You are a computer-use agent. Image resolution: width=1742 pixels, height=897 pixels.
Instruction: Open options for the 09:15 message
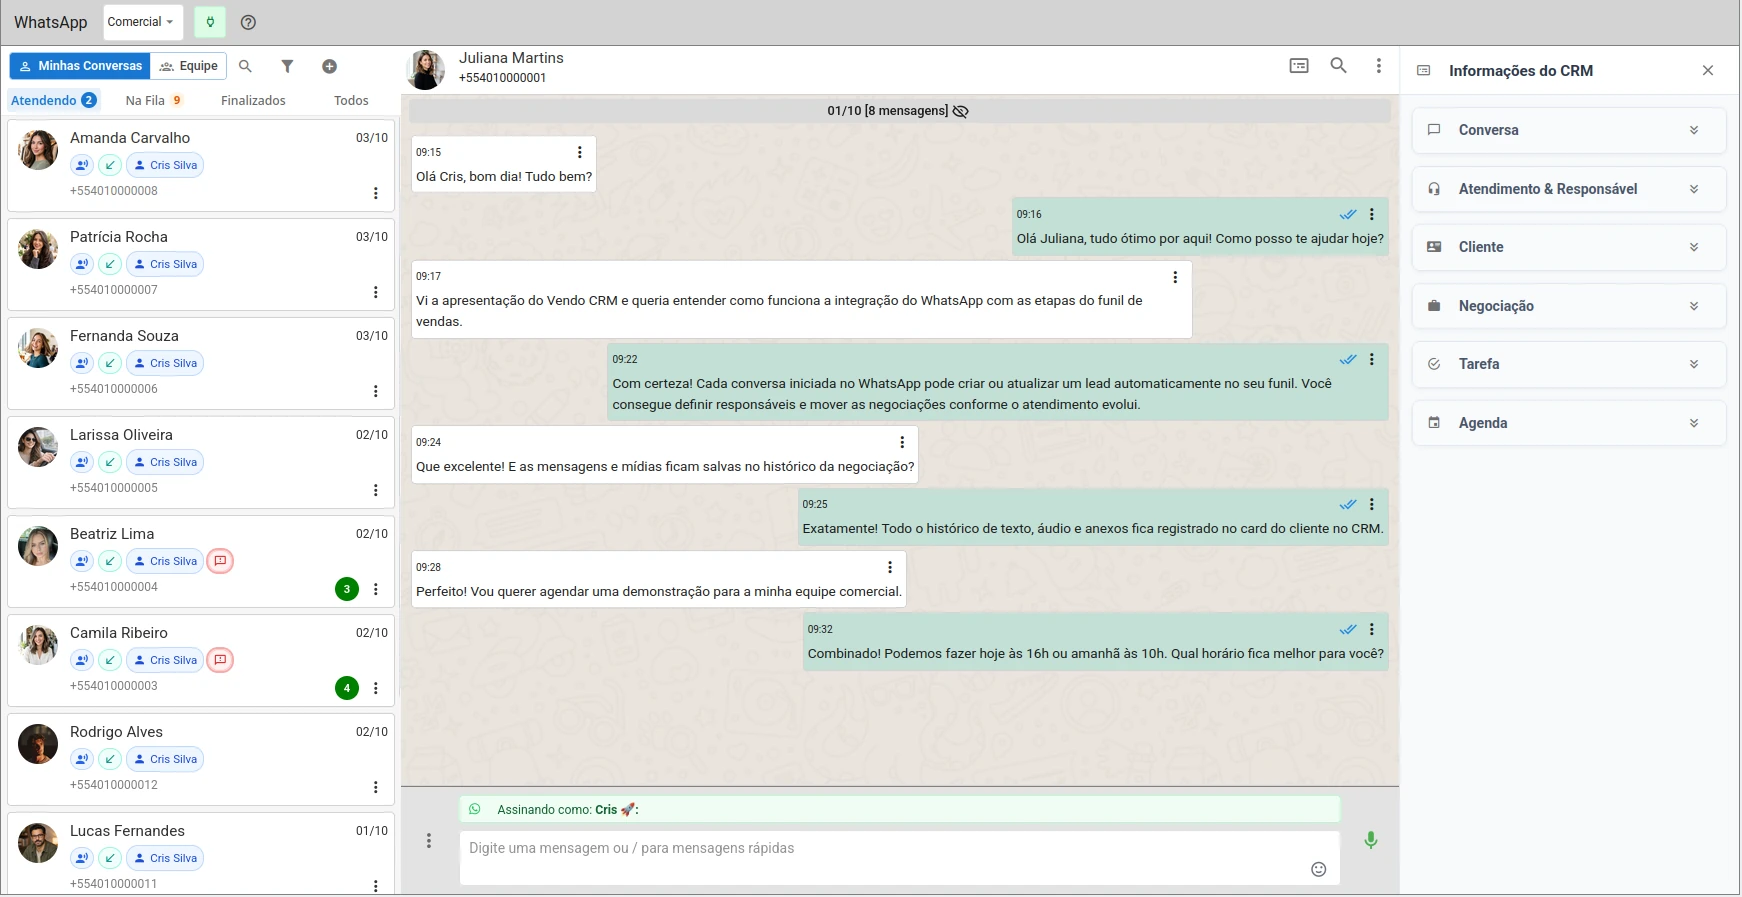tap(580, 152)
